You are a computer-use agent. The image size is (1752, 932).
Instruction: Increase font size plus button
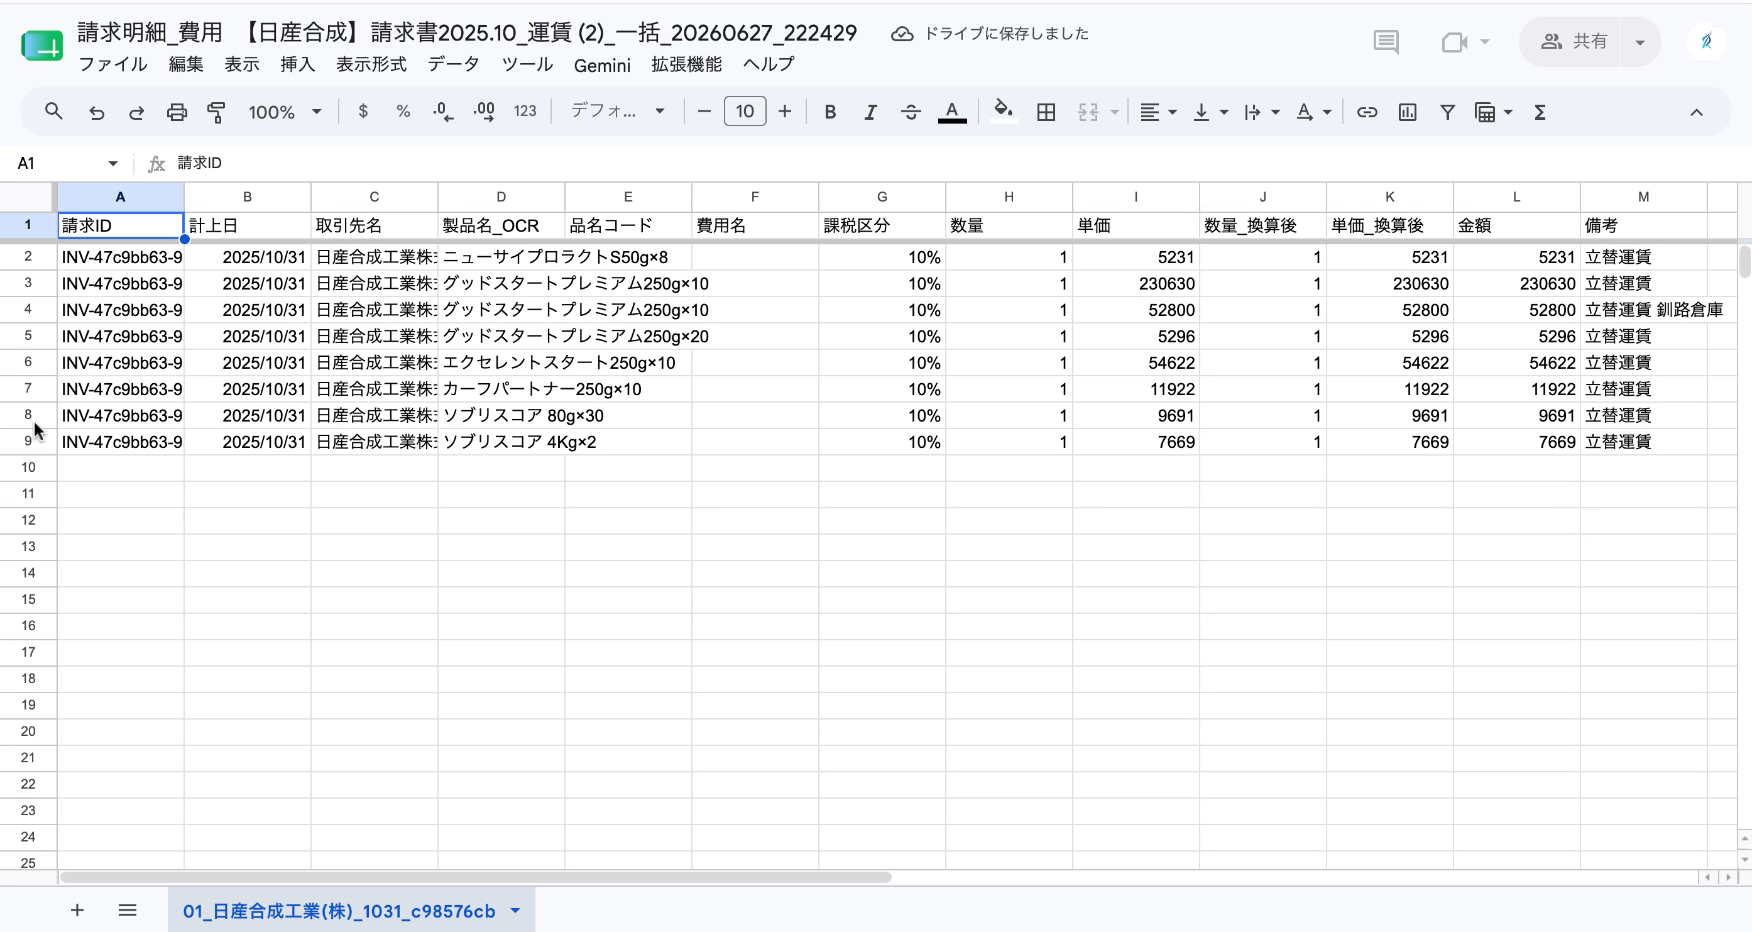click(785, 112)
